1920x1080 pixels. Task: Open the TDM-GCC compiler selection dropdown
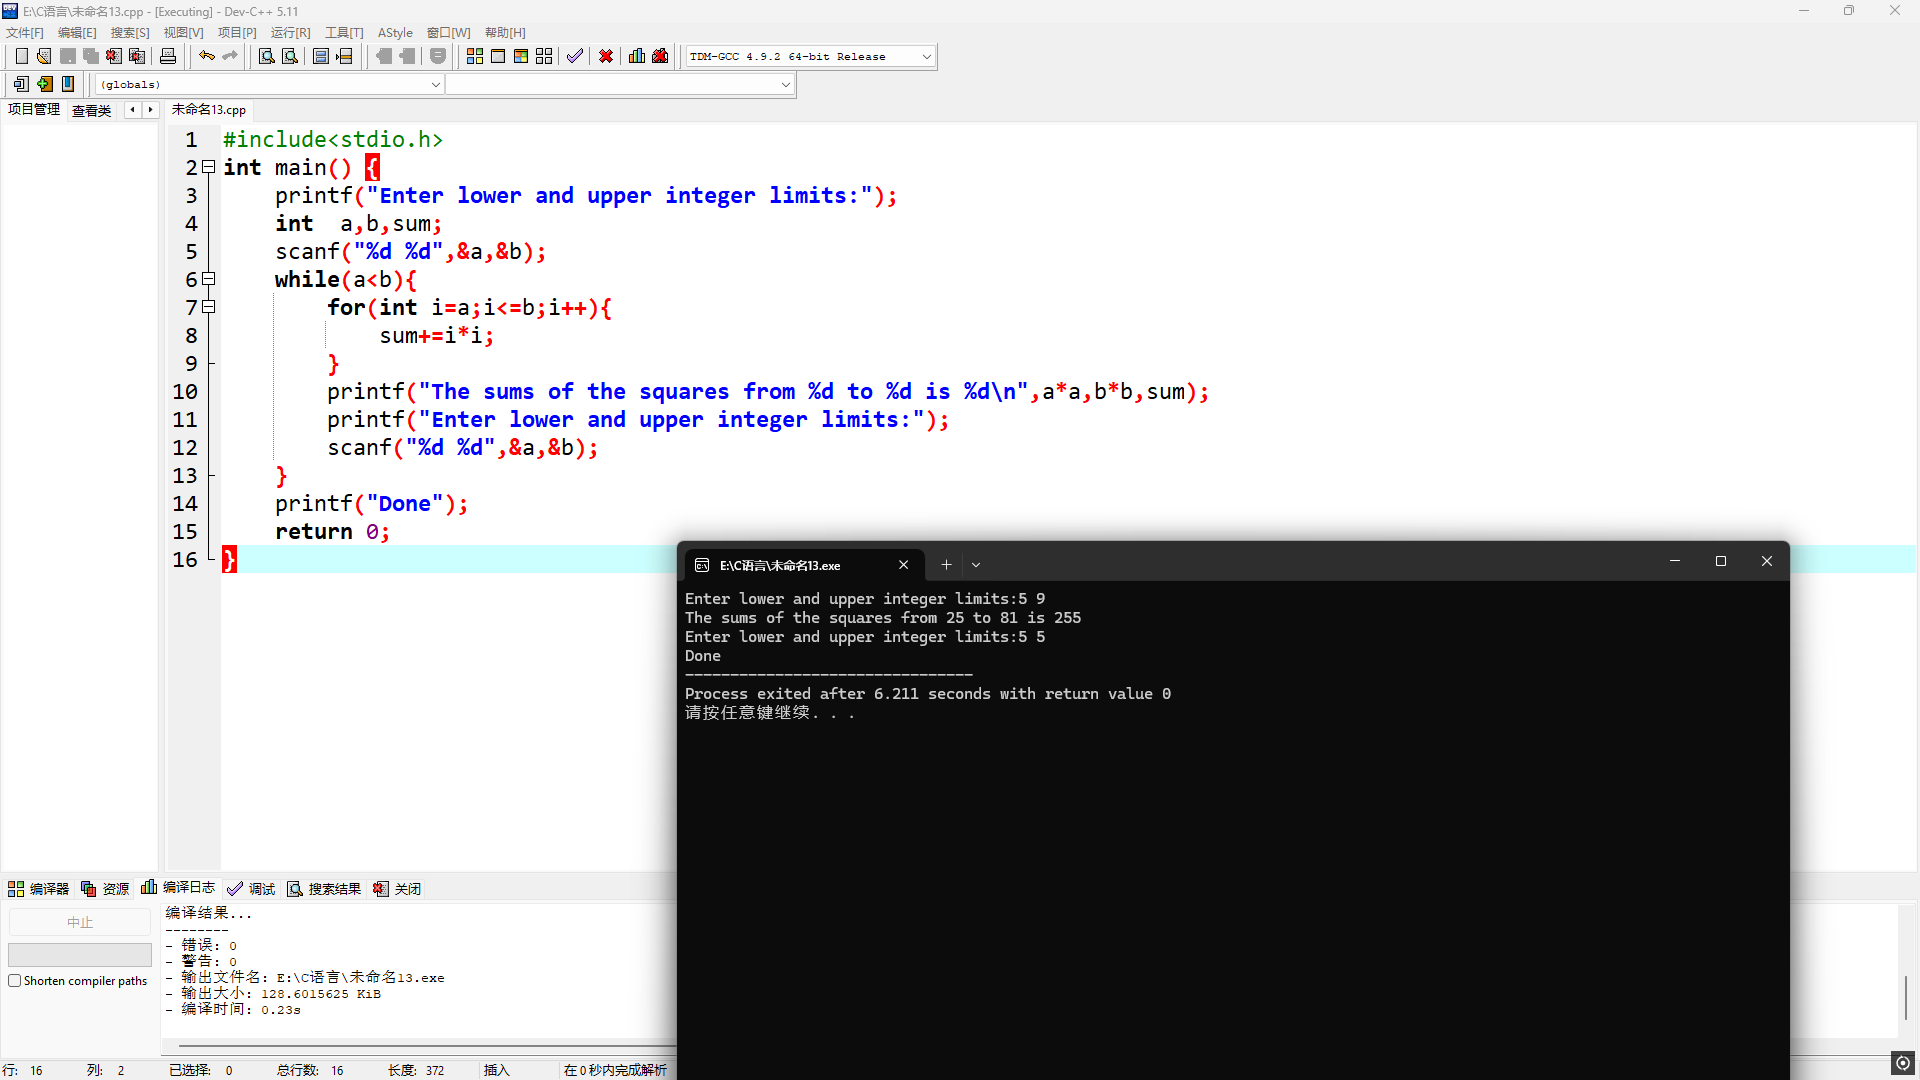click(926, 57)
